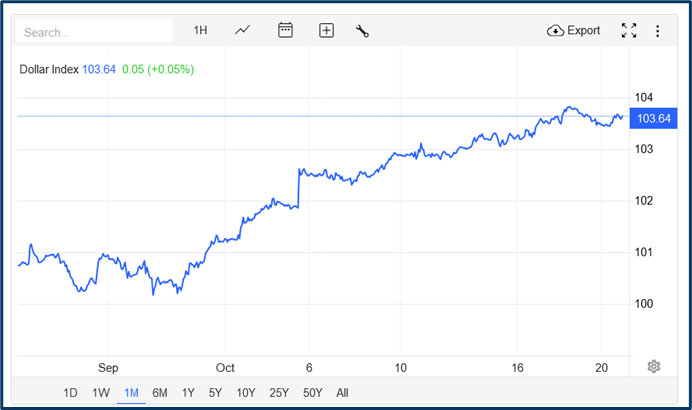The height and width of the screenshot is (410, 692).
Task: Select the 25Y time range
Action: 279,393
